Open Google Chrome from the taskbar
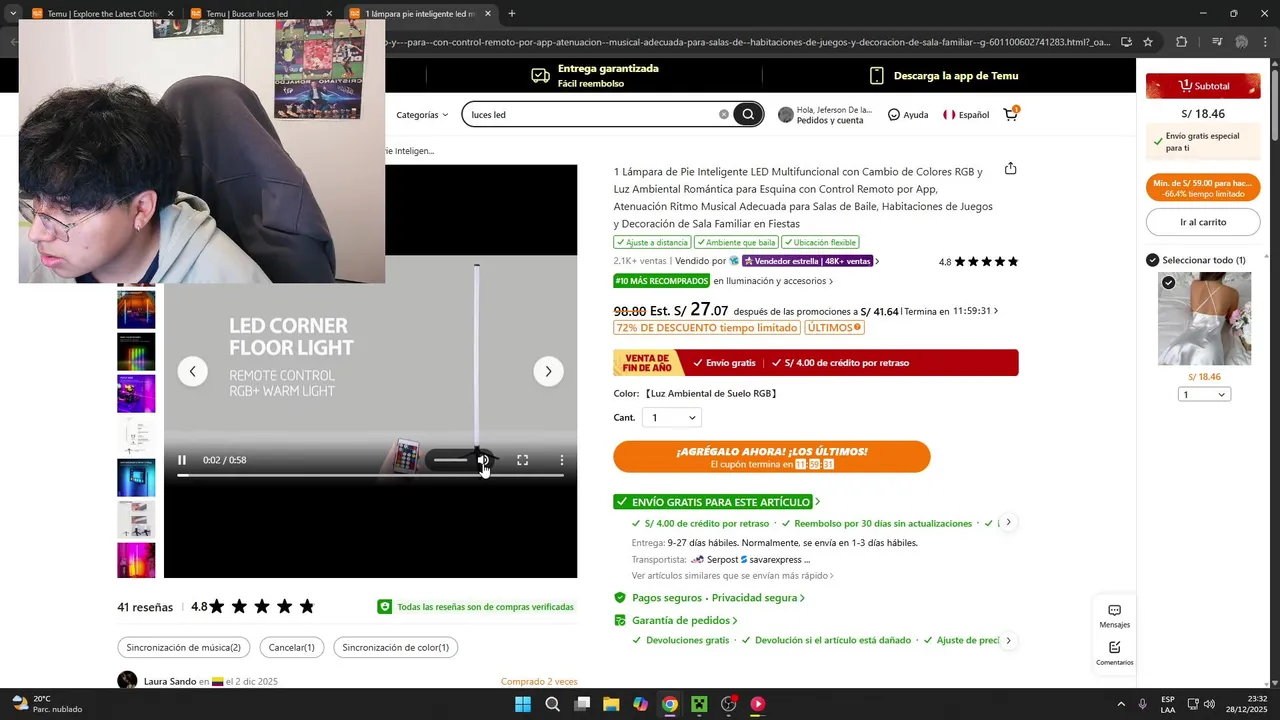 (x=669, y=704)
